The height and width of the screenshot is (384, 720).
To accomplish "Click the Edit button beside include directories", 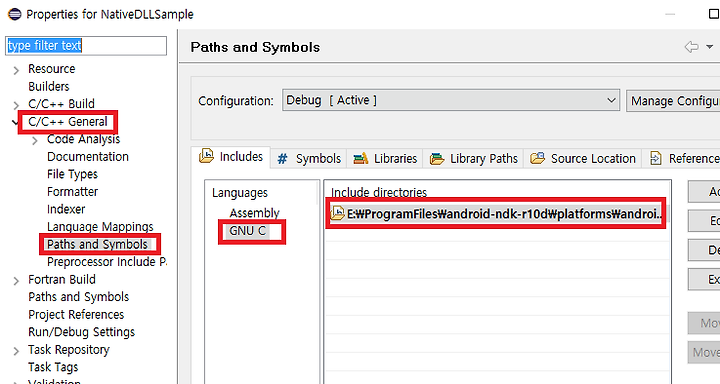I will point(704,221).
